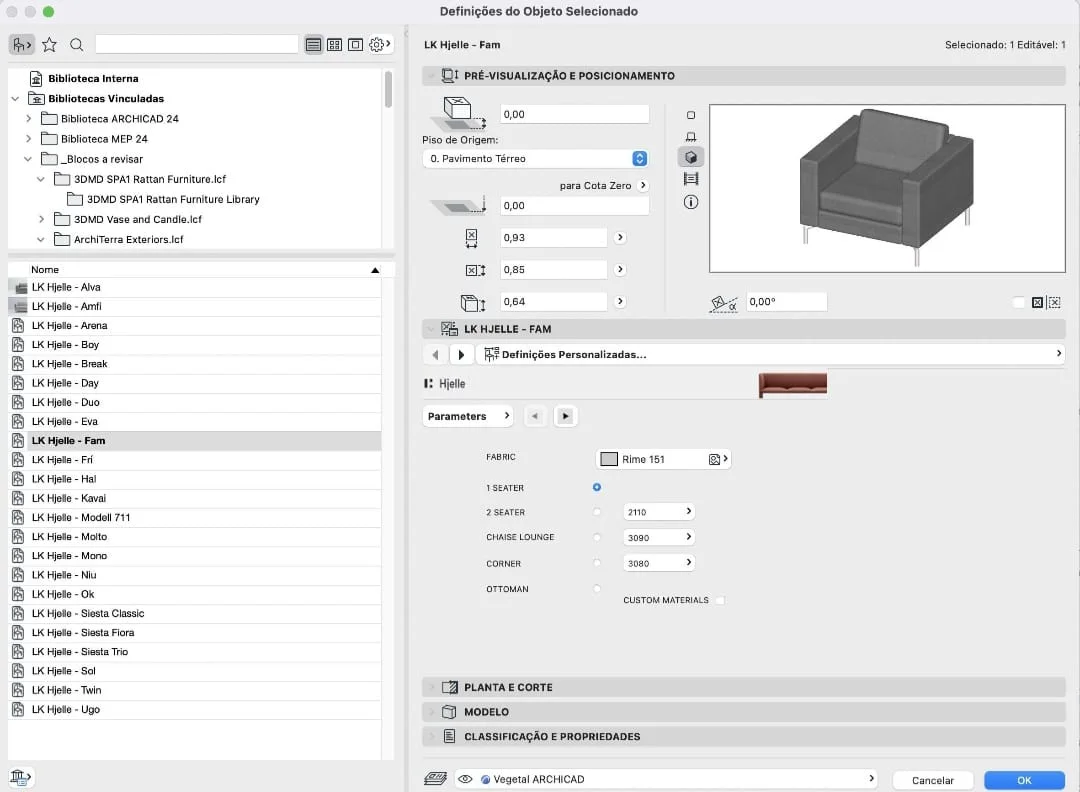This screenshot has height=792, width=1080.
Task: Click the Rime 151 fabric swatch
Action: click(609, 459)
